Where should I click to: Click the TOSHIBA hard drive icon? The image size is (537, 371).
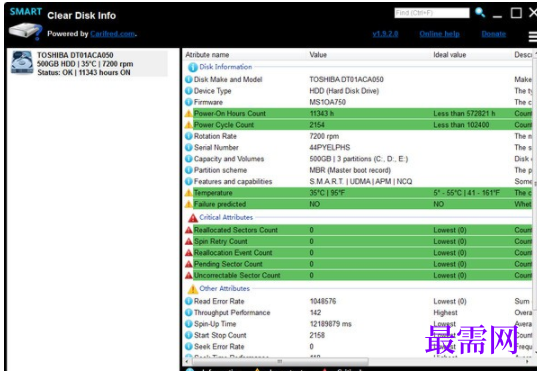coord(22,62)
